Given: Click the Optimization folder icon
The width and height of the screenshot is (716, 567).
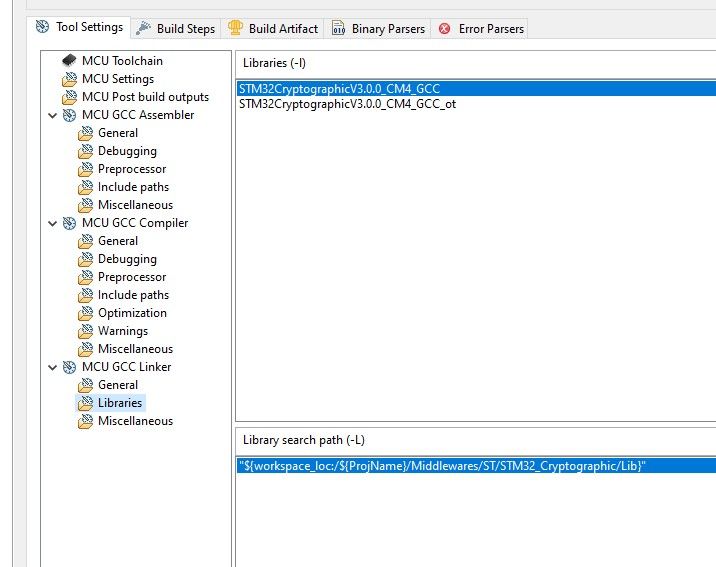Looking at the screenshot, I should 85,313.
